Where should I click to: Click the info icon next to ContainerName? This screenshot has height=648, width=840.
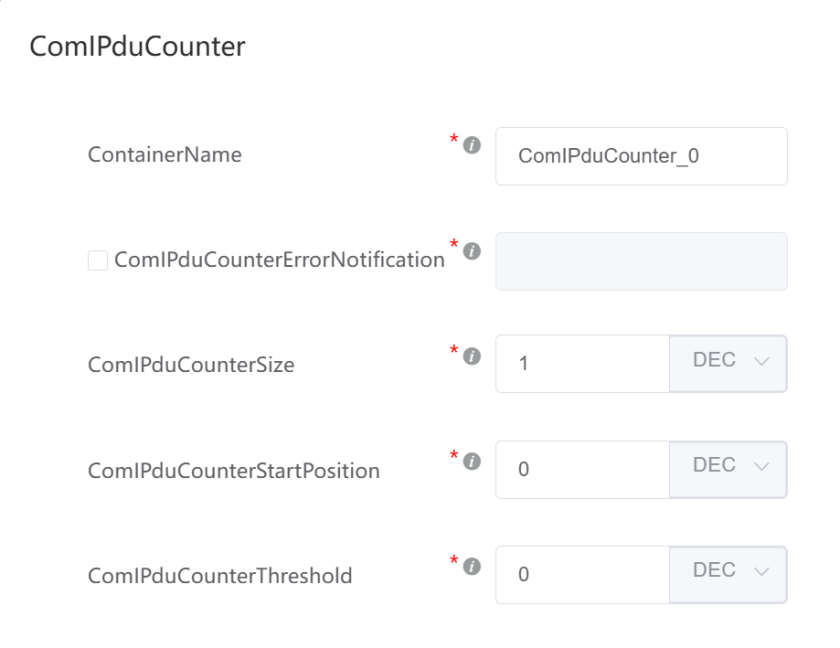[471, 145]
